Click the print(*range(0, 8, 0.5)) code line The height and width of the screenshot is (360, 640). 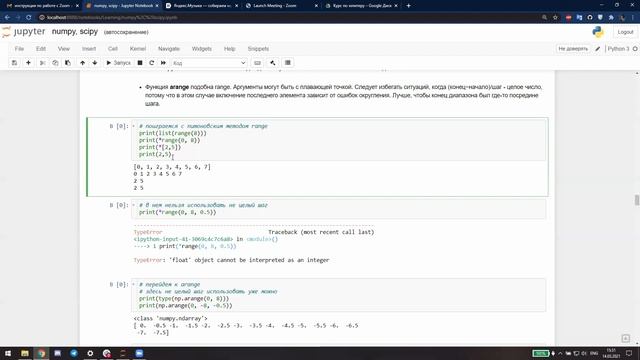click(x=178, y=212)
